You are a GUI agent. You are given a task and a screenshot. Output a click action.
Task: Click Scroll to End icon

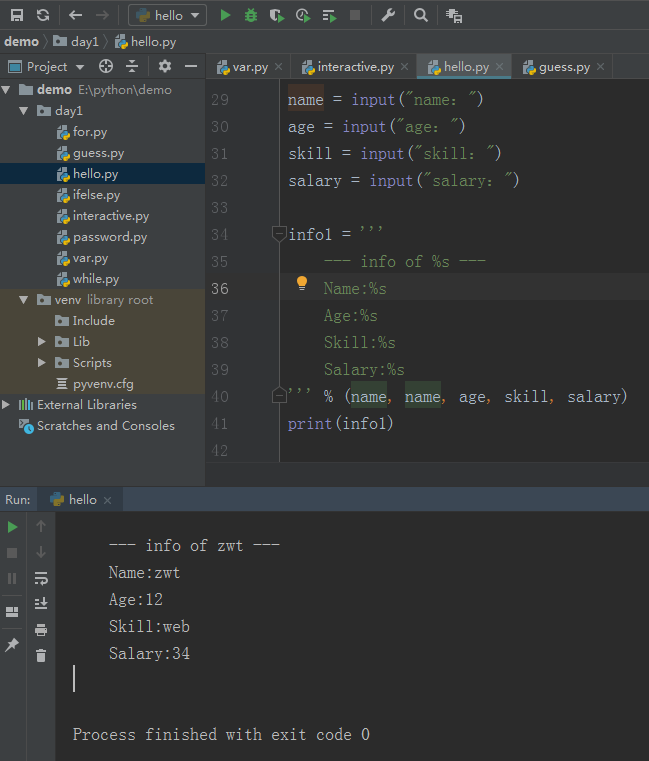(x=41, y=603)
